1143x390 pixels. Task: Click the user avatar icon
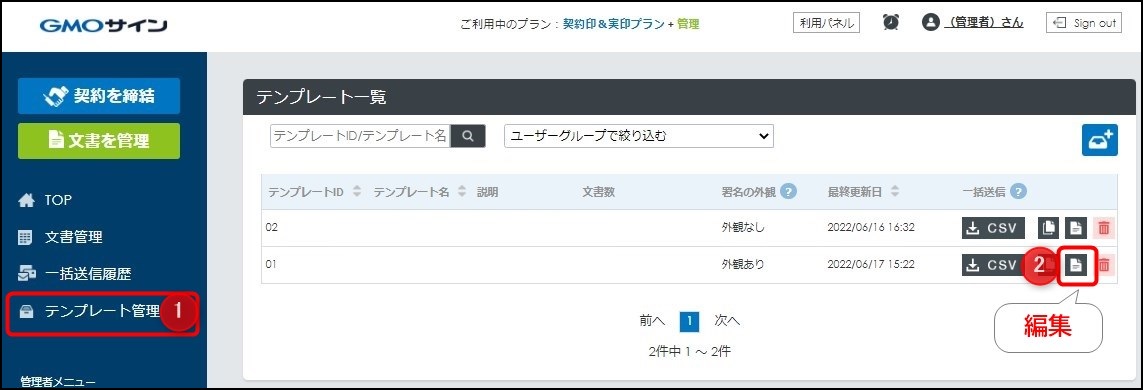(930, 23)
